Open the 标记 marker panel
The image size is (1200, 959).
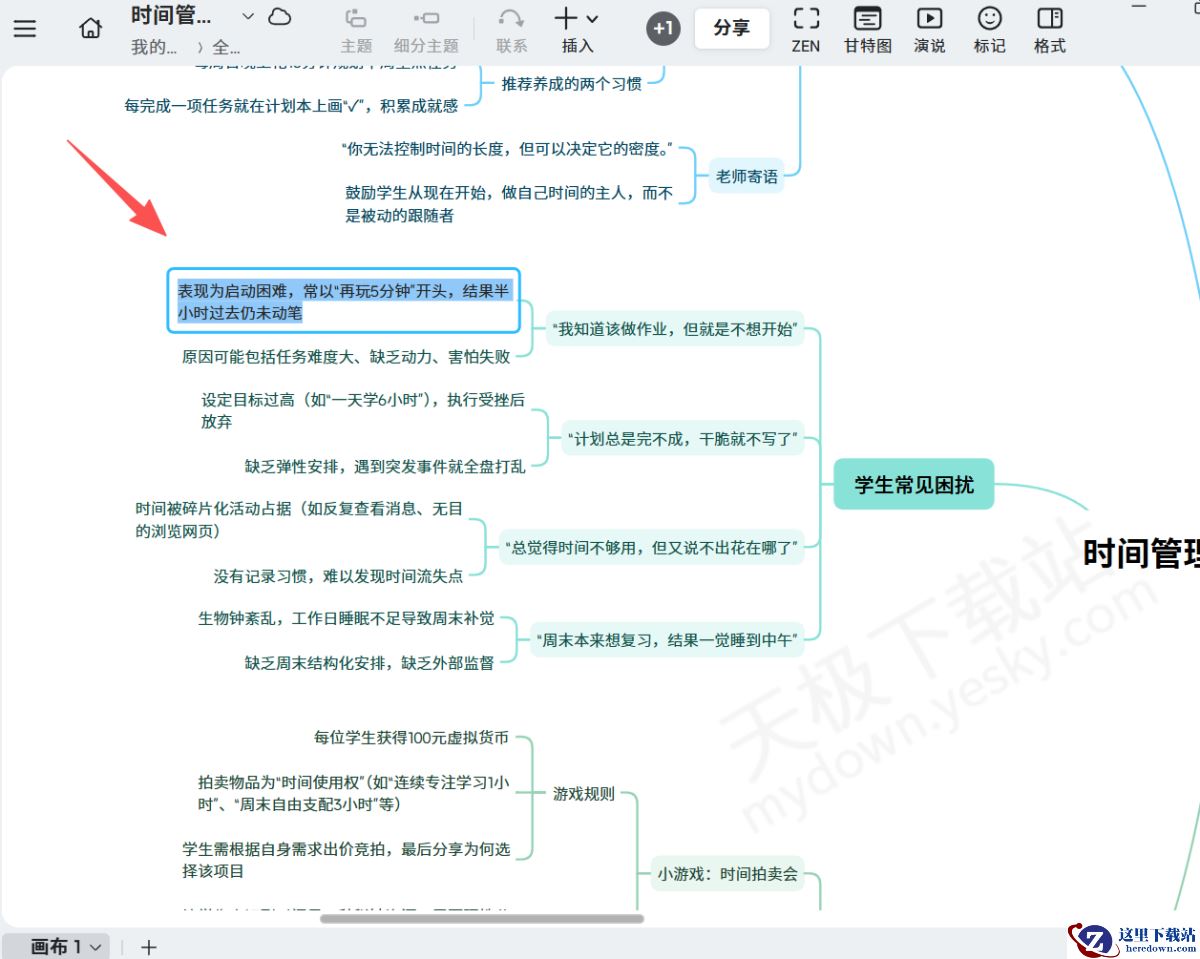pyautogui.click(x=989, y=28)
